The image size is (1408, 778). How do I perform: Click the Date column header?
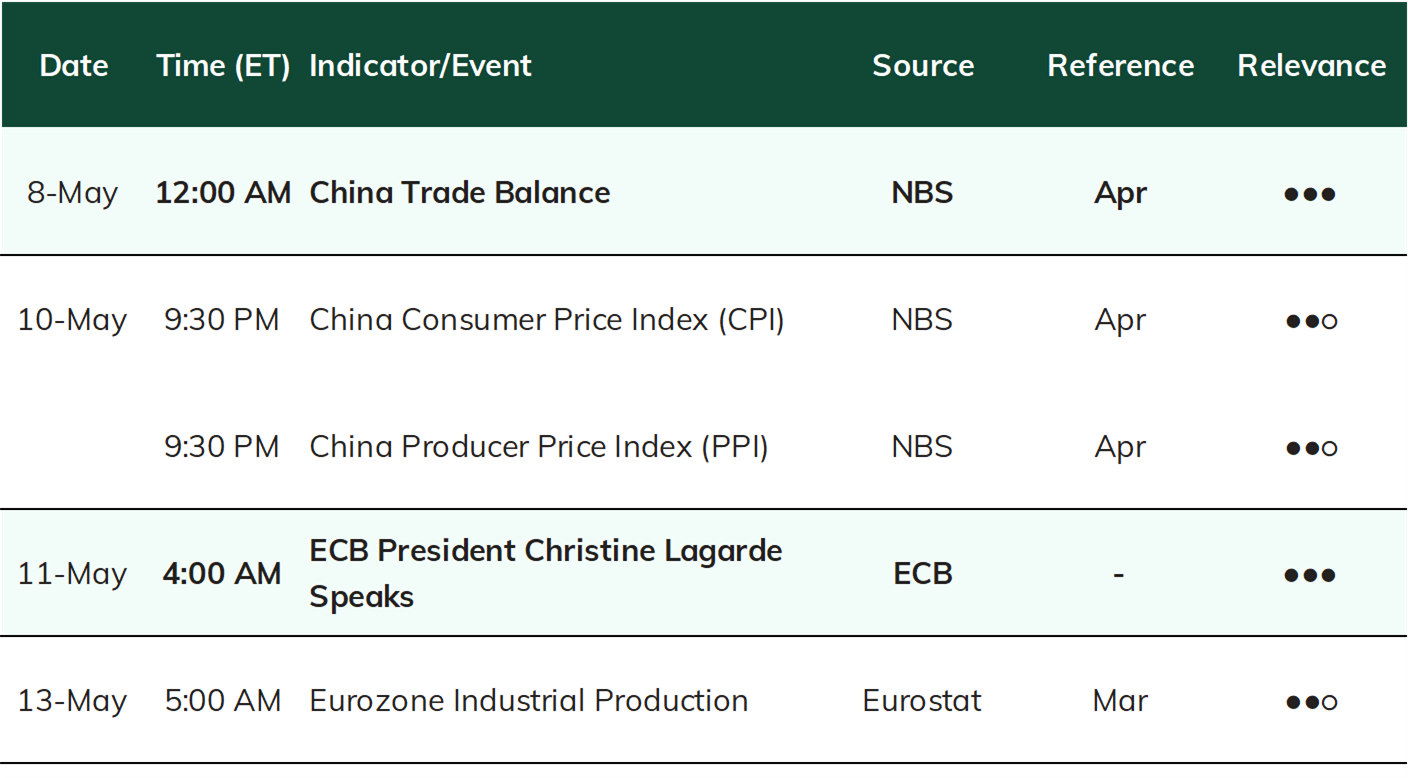point(74,66)
